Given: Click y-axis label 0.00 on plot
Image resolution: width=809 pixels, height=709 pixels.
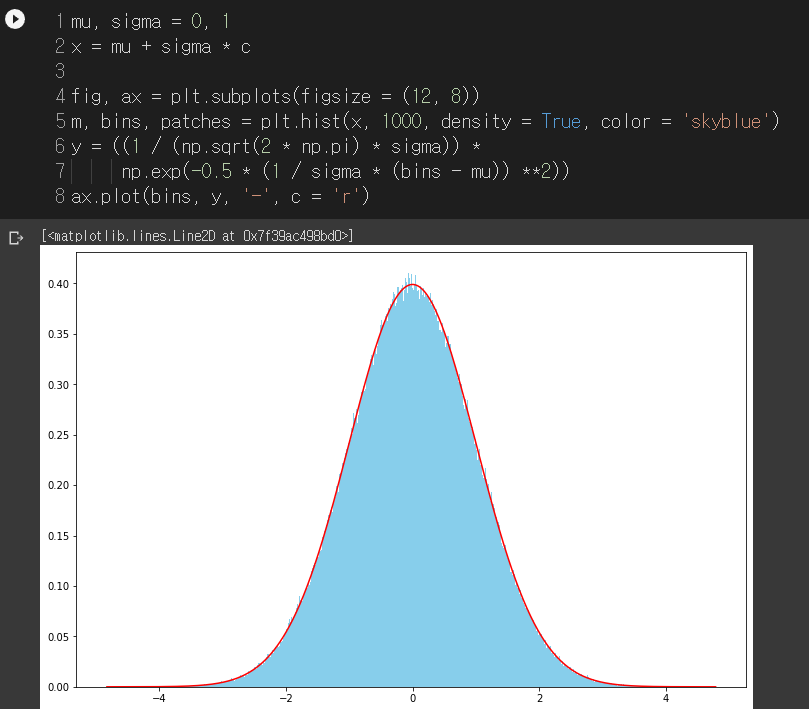Looking at the screenshot, I should coord(58,687).
